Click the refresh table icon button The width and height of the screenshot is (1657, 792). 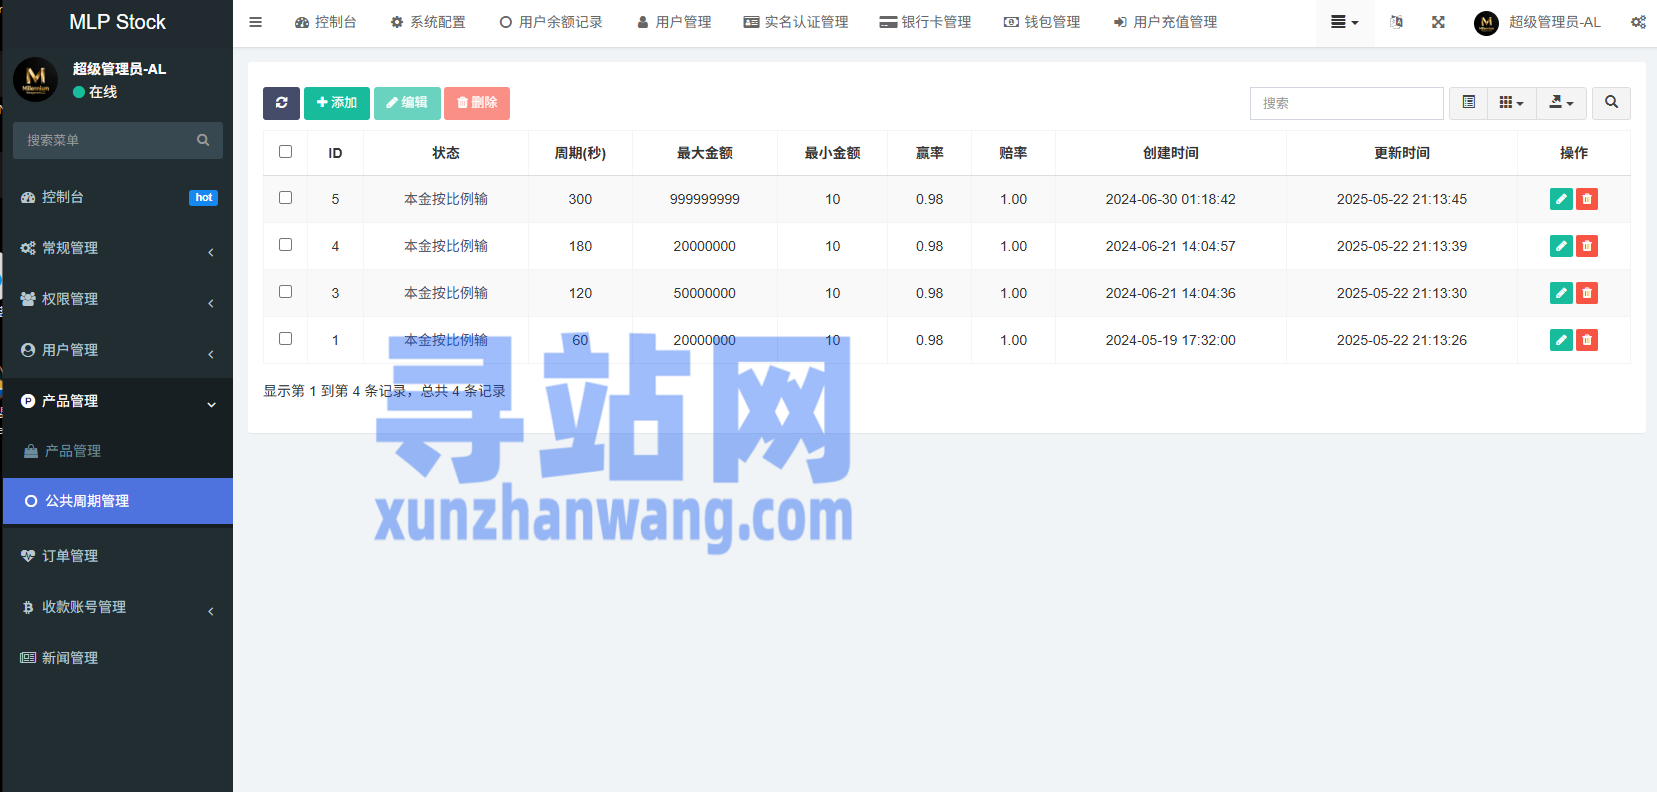pos(281,103)
